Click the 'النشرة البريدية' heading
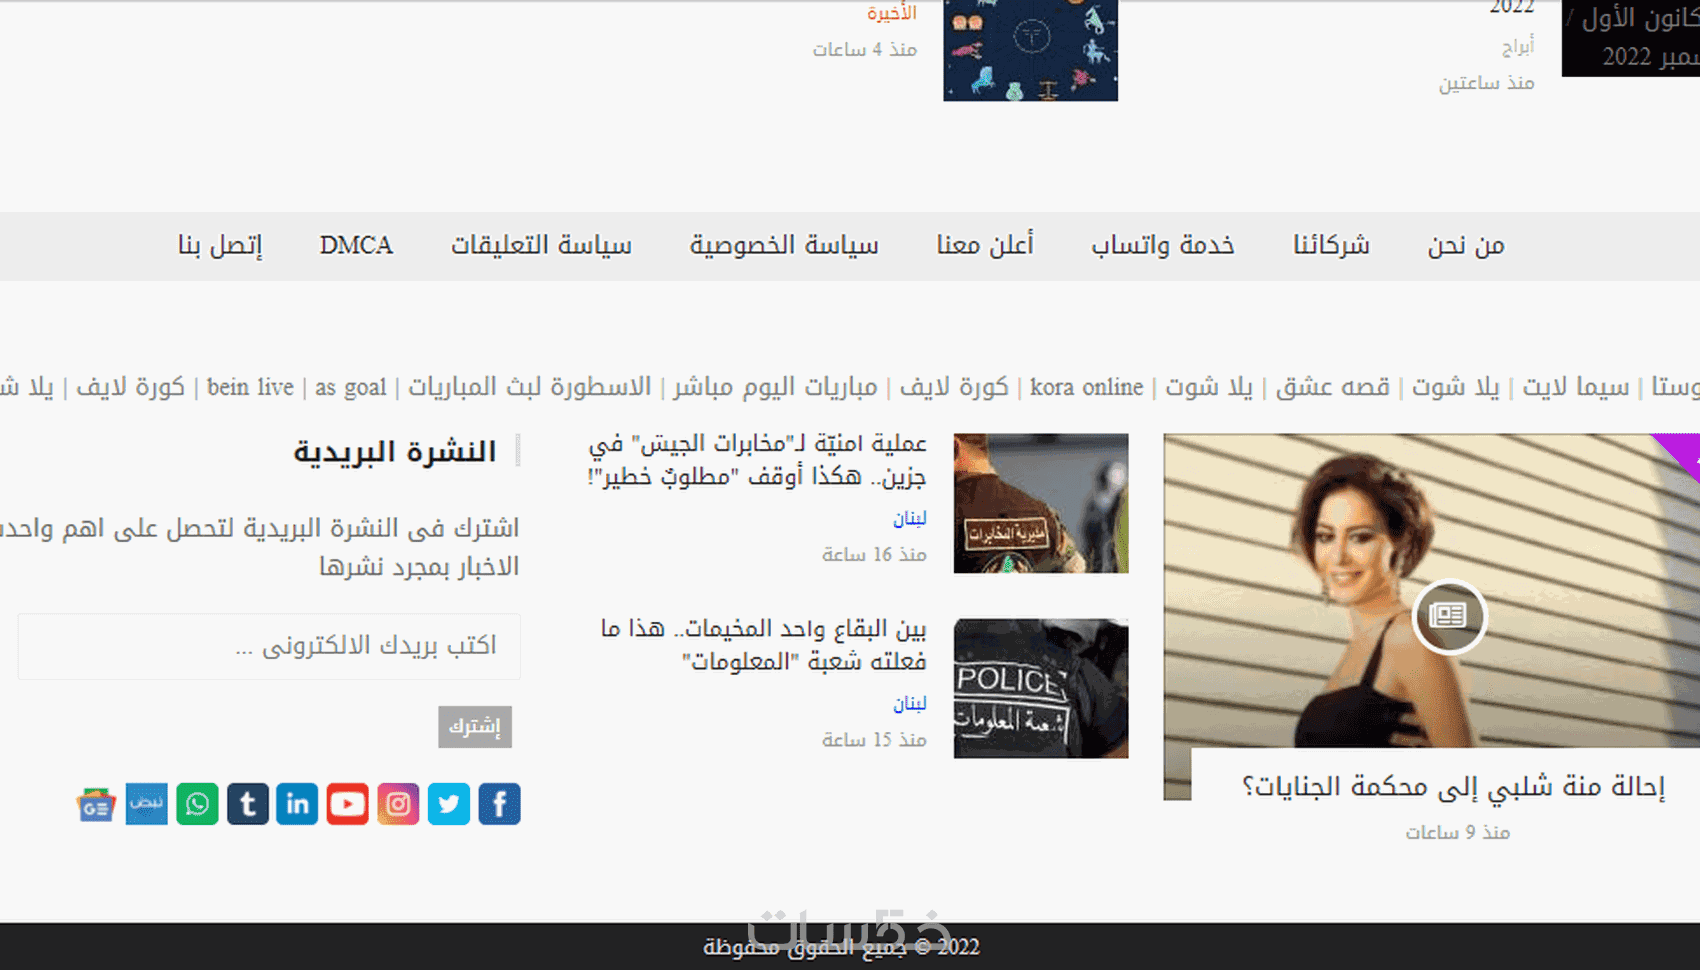Viewport: 1700px width, 970px height. pyautogui.click(x=395, y=452)
